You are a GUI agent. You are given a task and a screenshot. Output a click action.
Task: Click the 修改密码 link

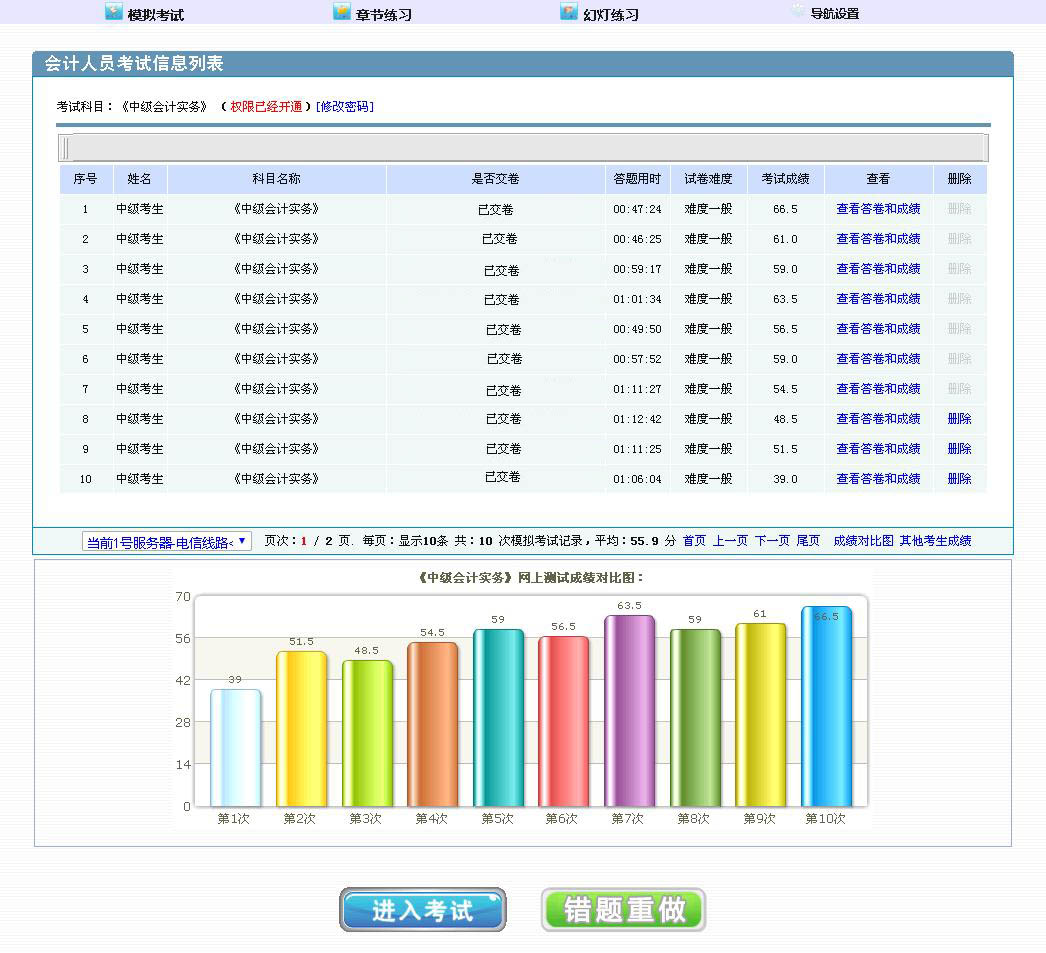345,106
